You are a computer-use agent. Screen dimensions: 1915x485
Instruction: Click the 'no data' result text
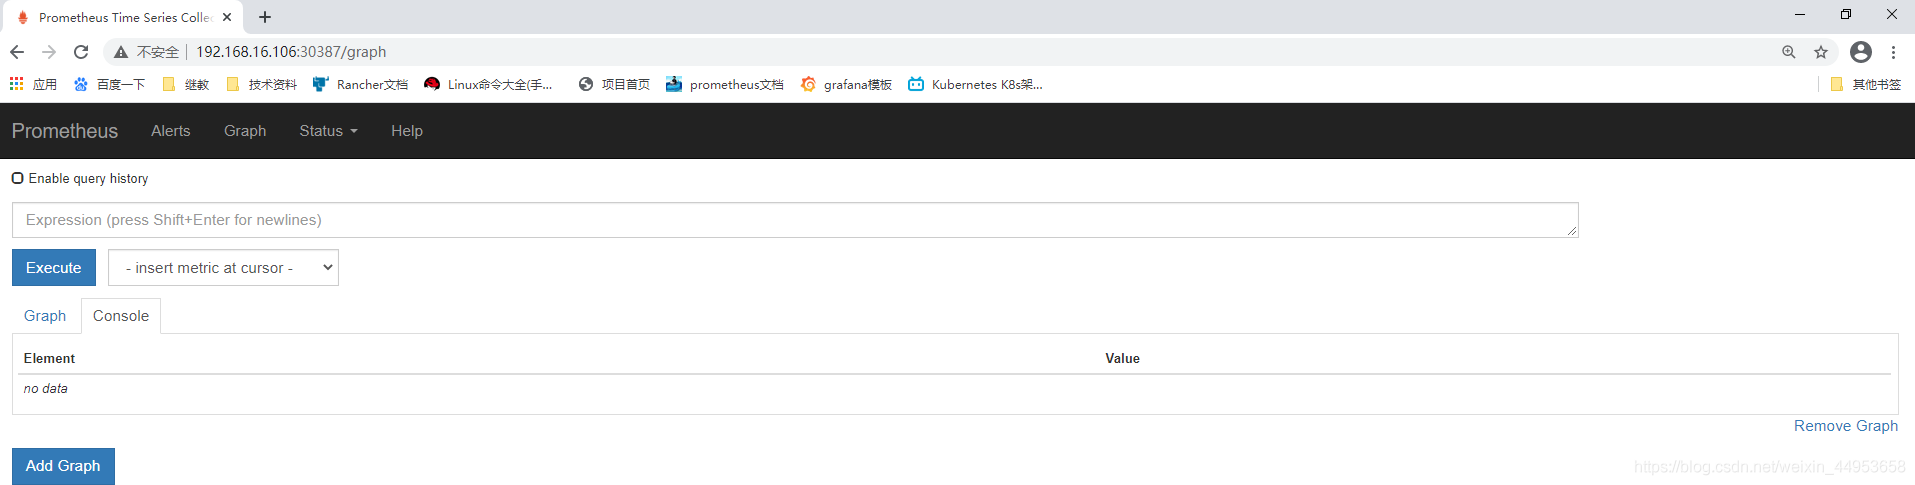(46, 389)
